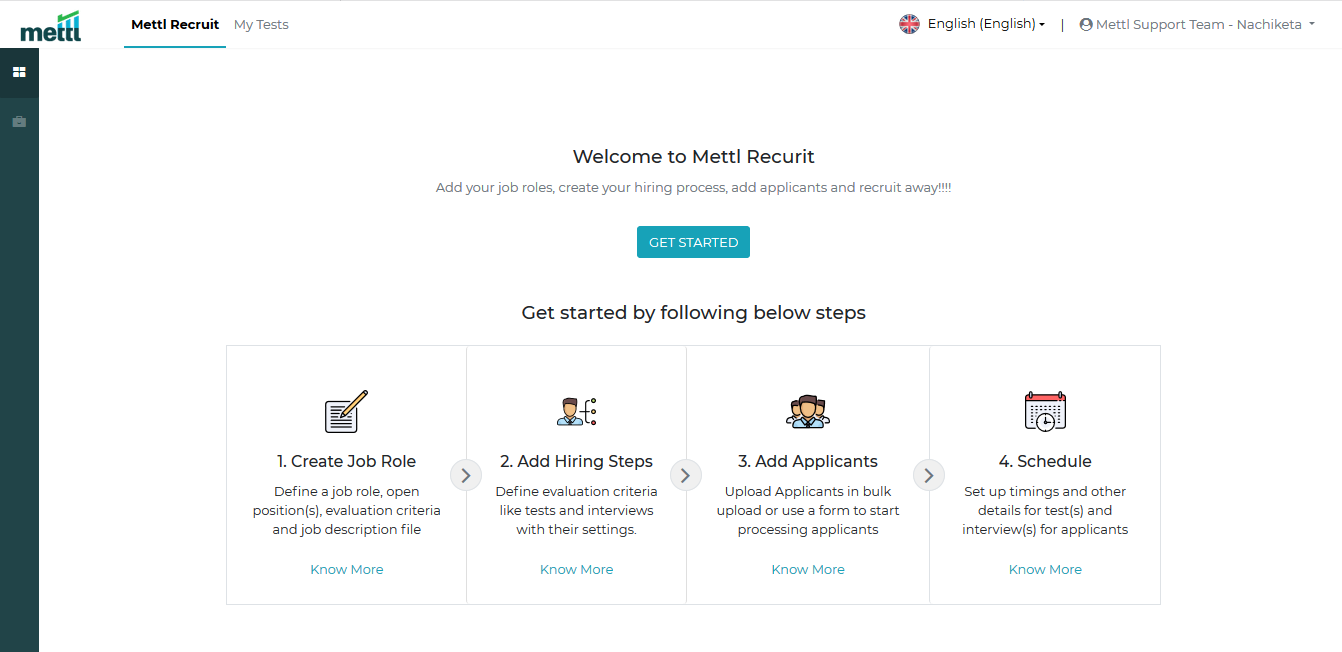Open Know More under Add Applicants

click(x=807, y=569)
